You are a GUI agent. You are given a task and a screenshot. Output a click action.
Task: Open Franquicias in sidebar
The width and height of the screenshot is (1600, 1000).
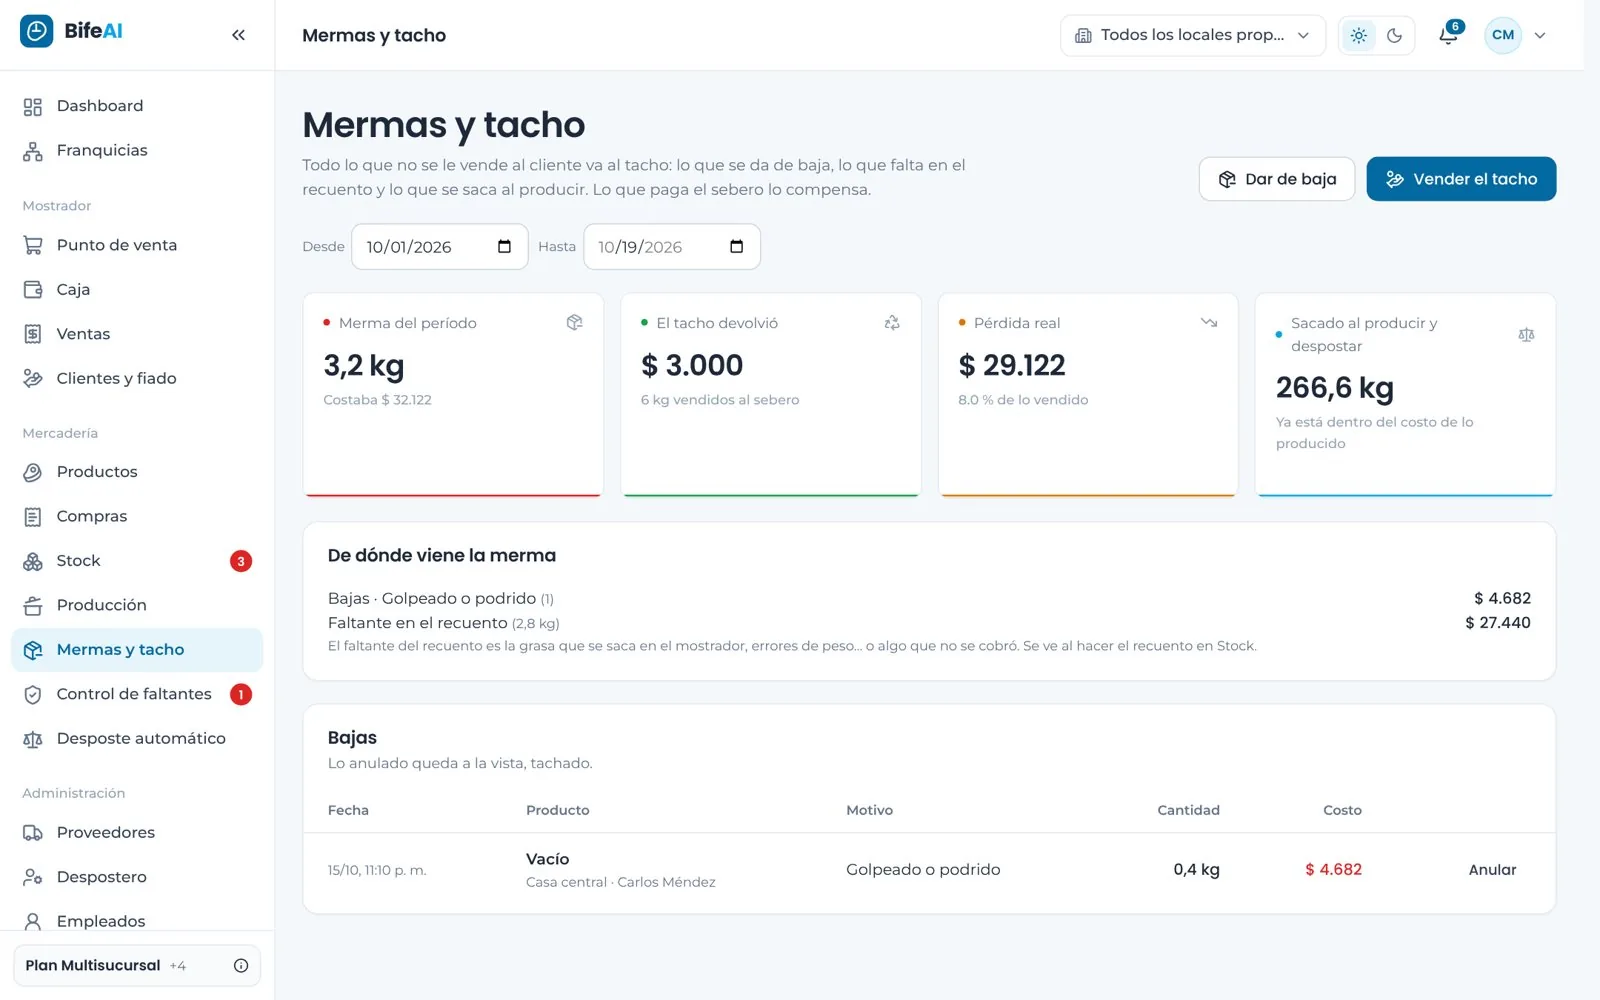(137, 151)
